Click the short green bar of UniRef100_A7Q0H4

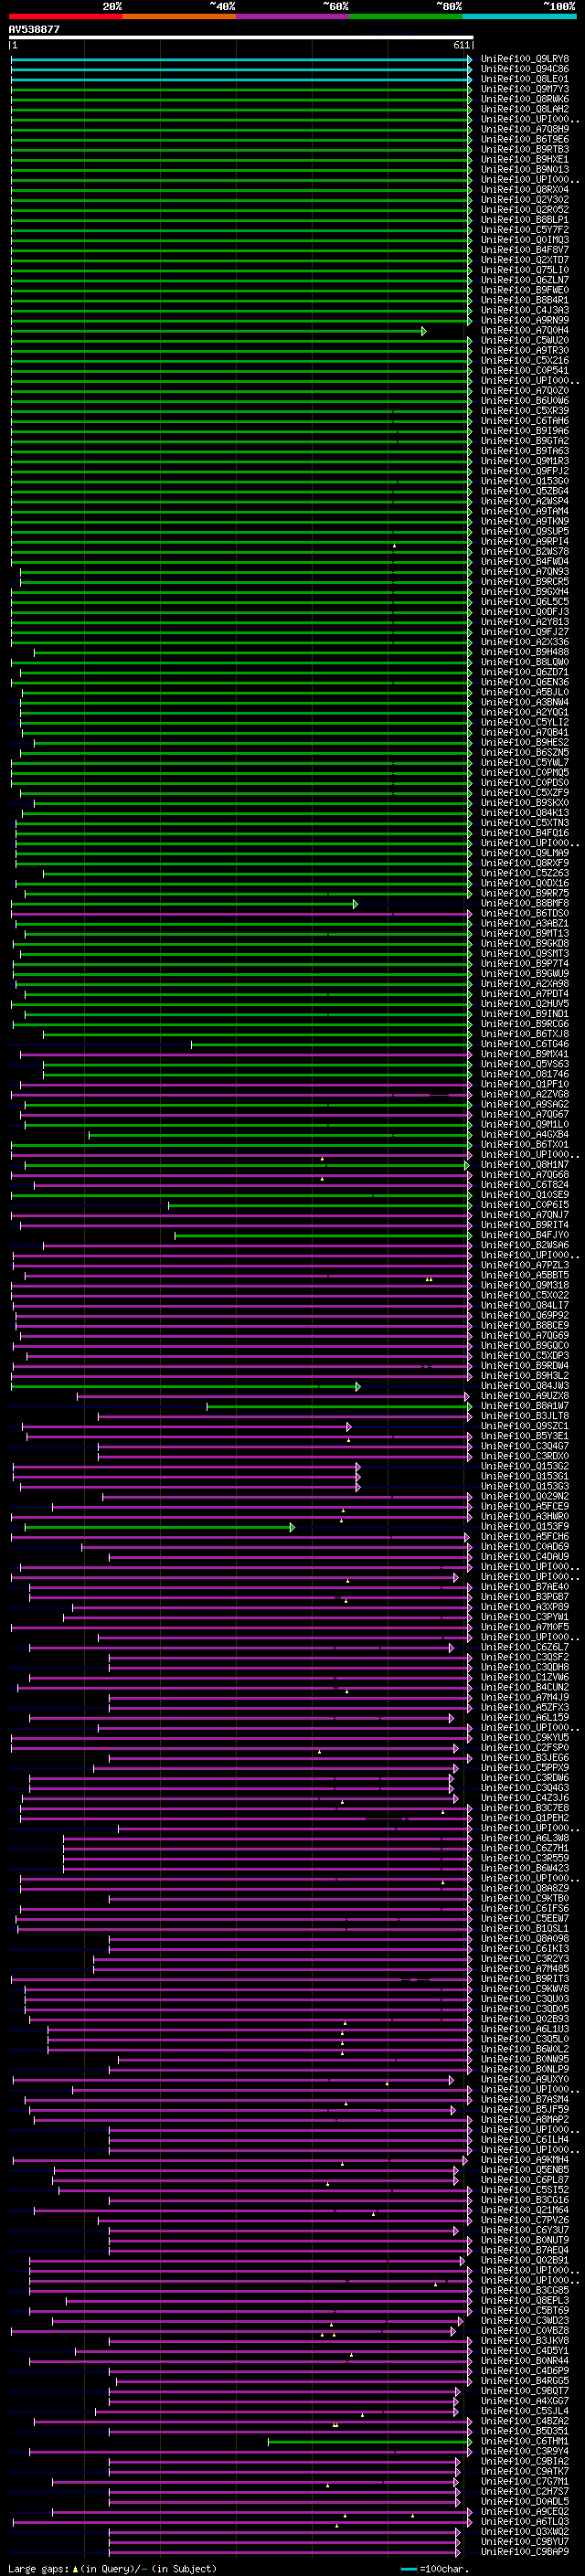[x=219, y=330]
